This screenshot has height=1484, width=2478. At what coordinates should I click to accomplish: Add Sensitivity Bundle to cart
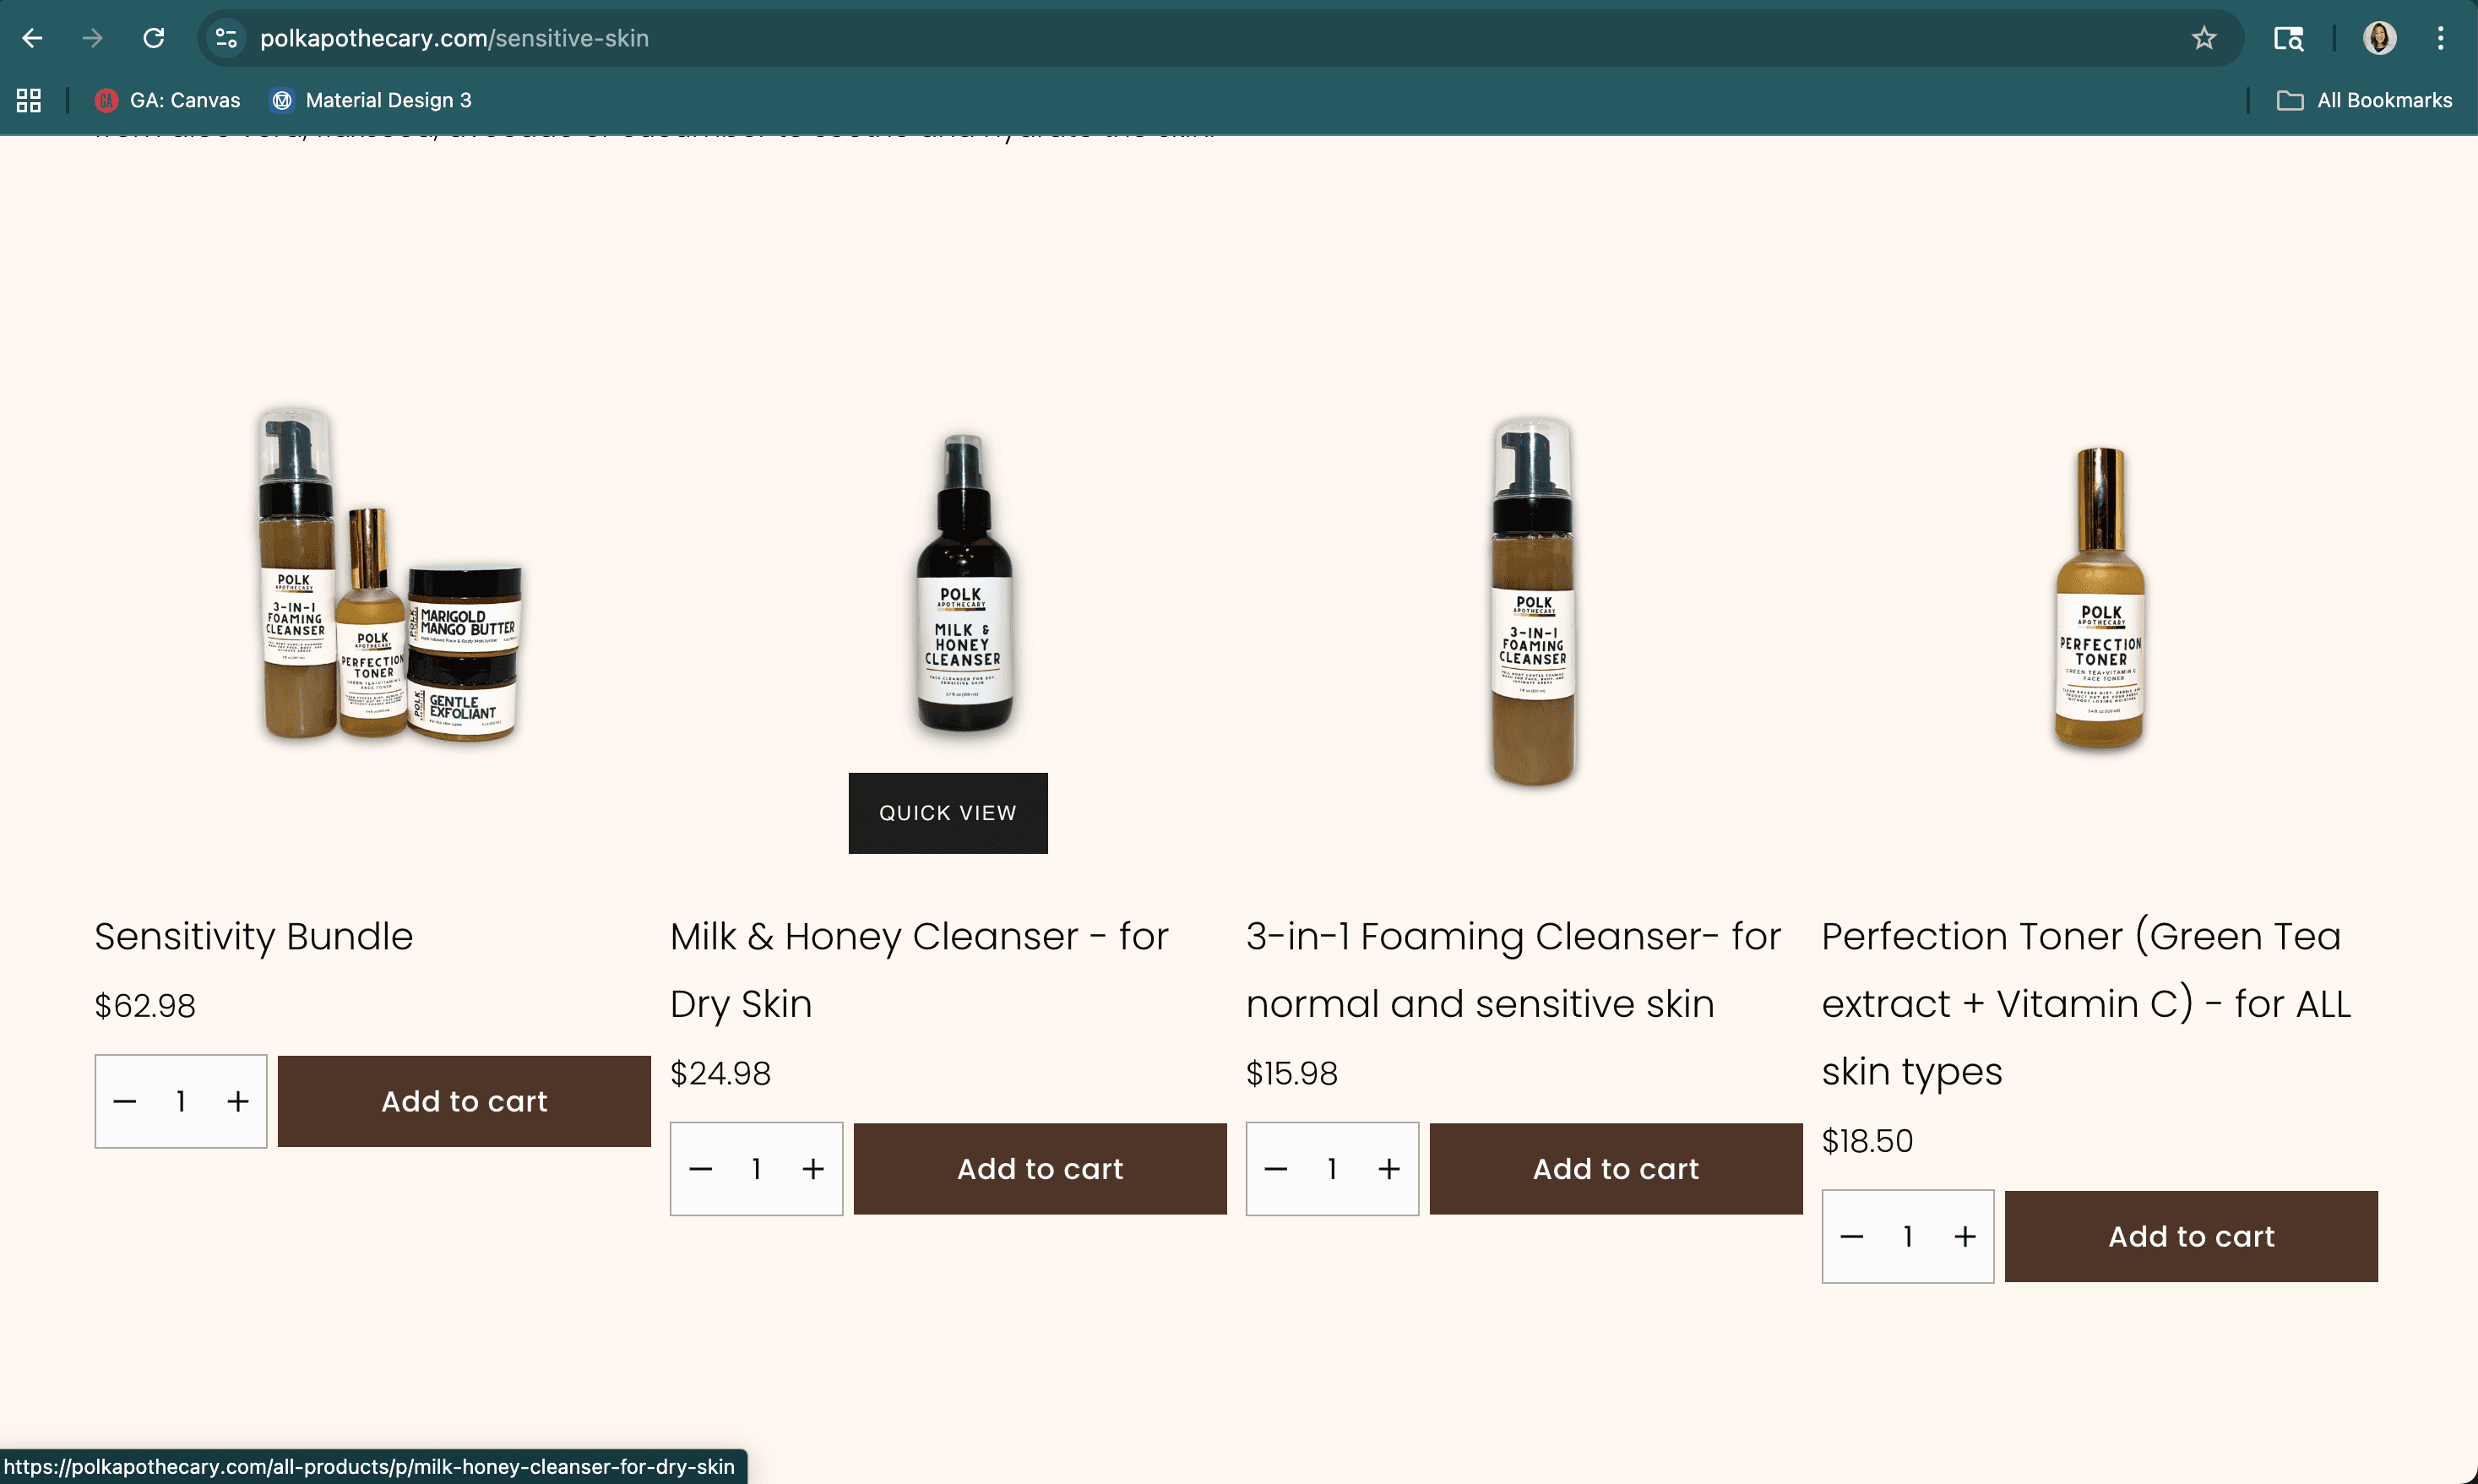click(464, 1101)
